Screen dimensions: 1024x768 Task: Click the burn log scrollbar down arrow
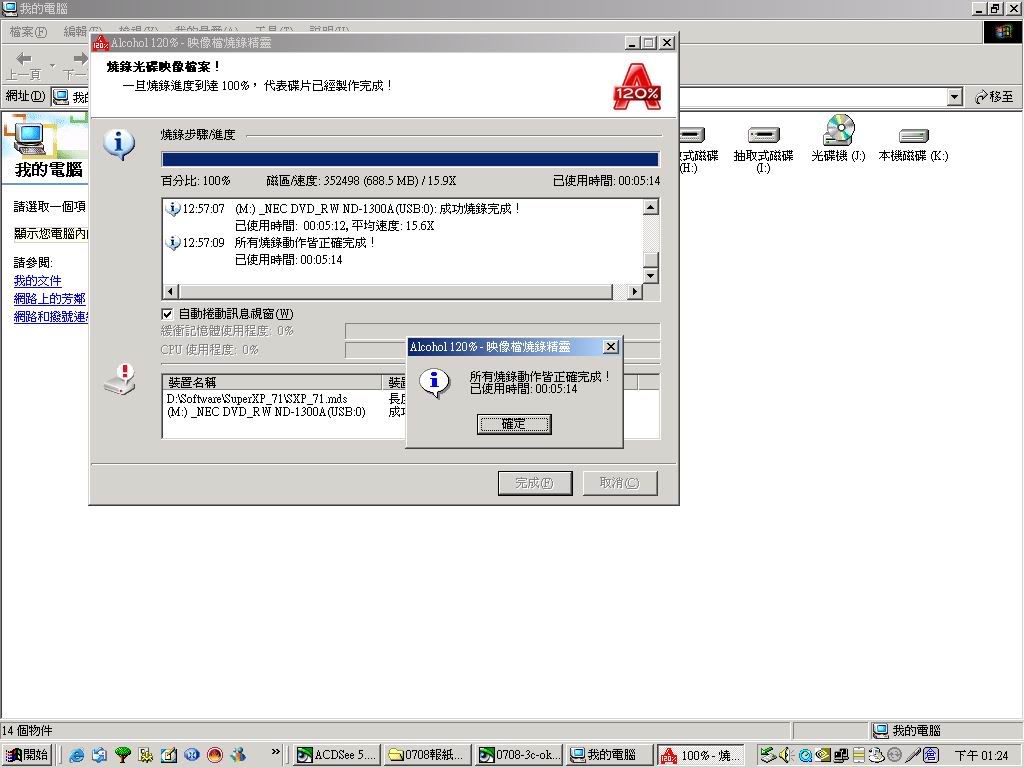click(x=650, y=276)
